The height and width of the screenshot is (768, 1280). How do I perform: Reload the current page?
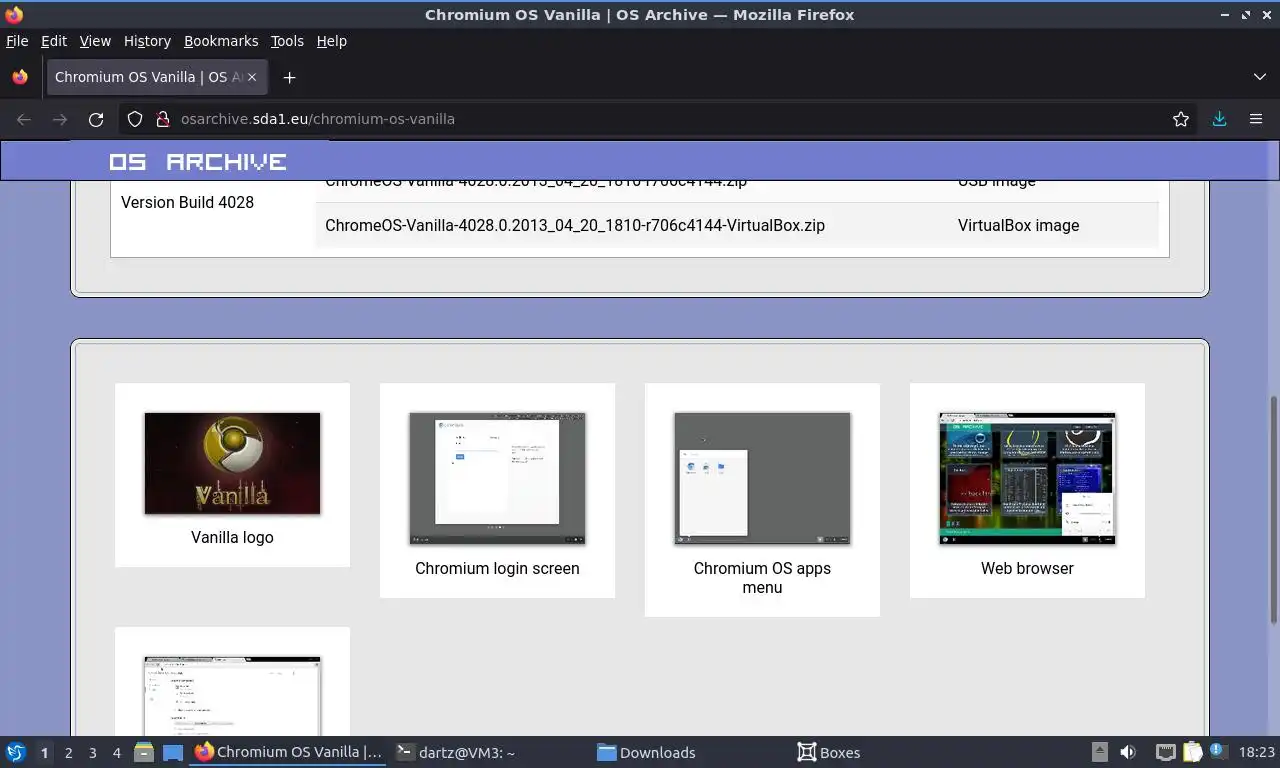(96, 119)
